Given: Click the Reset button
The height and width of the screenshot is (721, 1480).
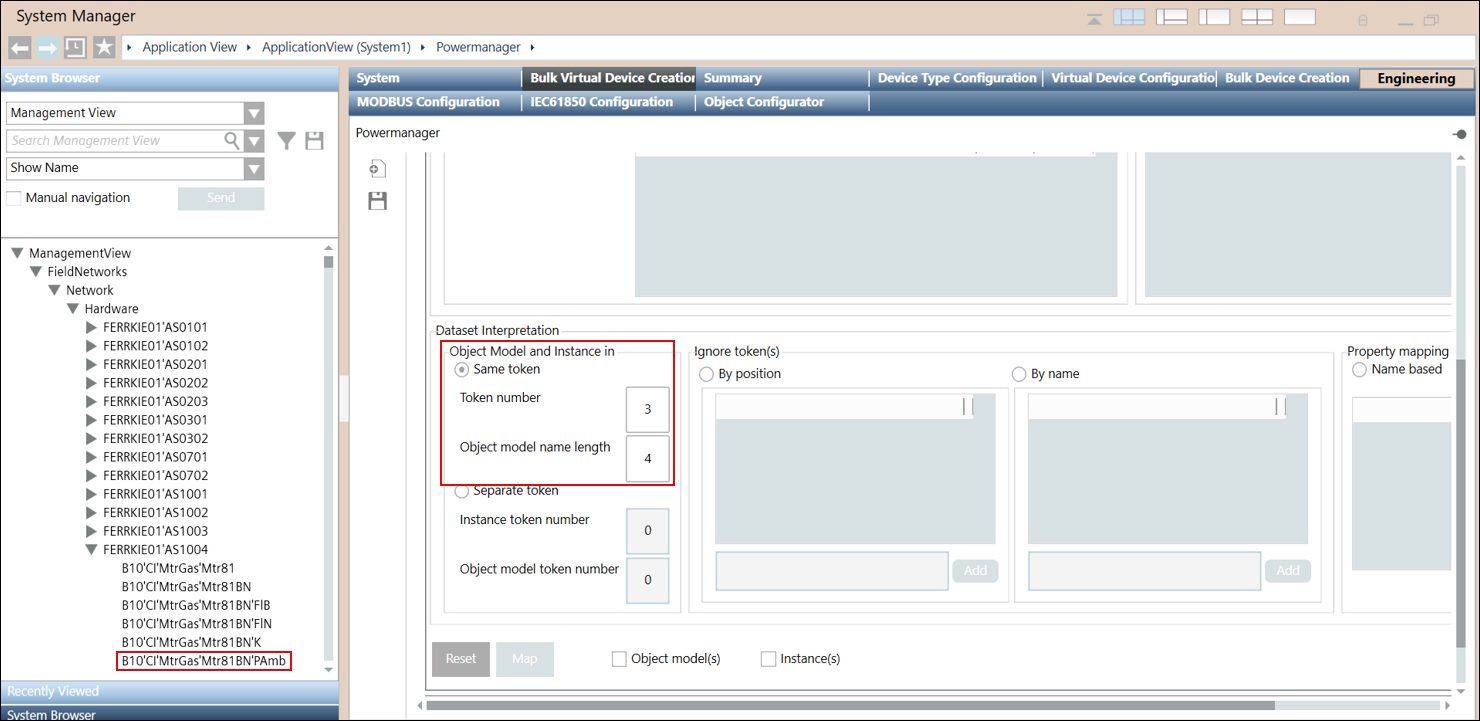Looking at the screenshot, I should tap(460, 659).
